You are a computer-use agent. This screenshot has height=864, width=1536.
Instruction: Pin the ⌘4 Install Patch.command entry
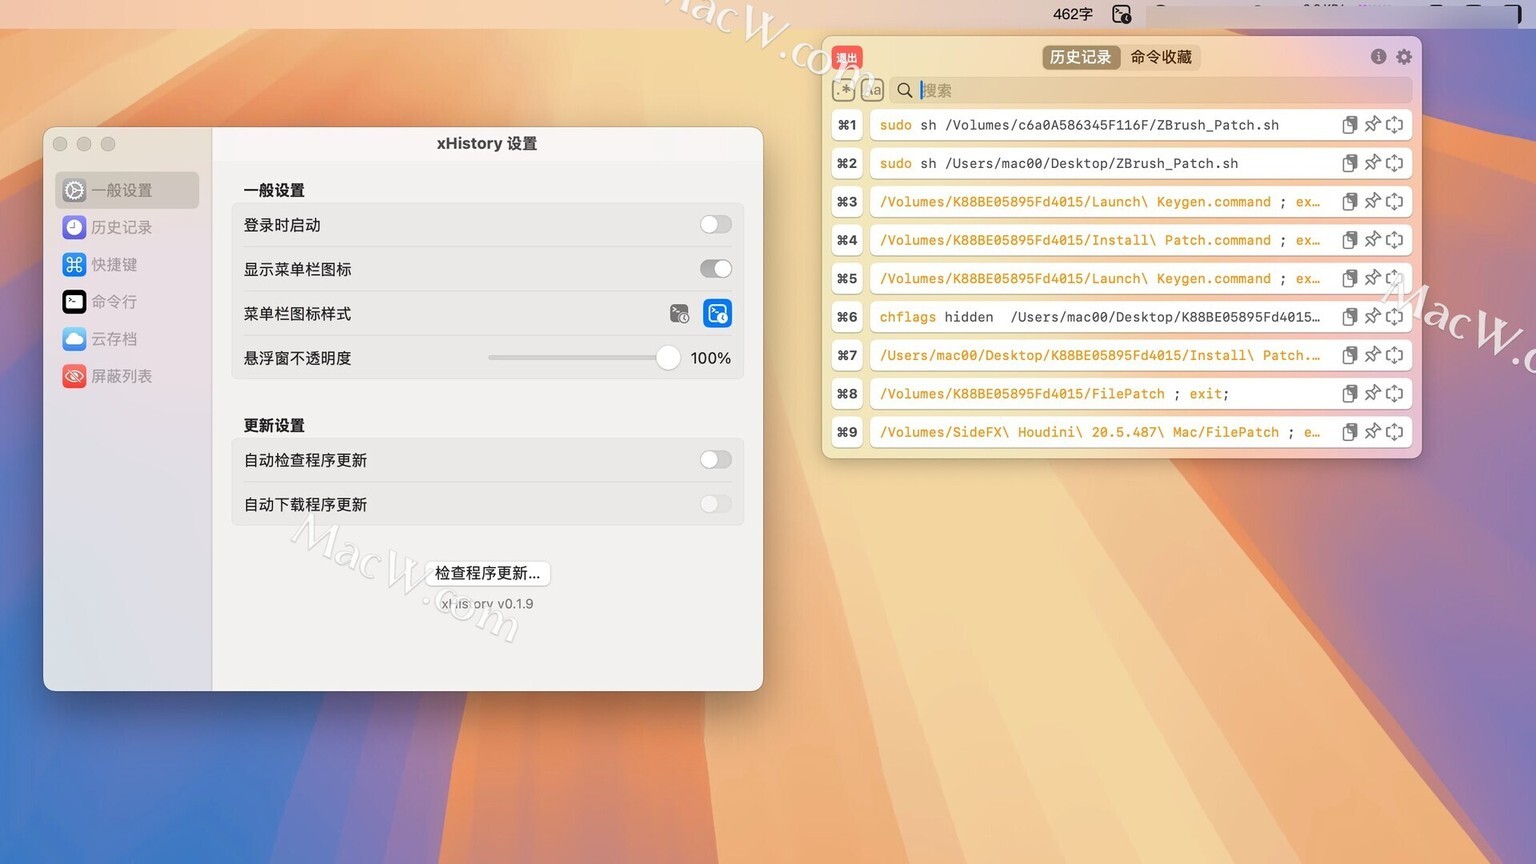coord(1372,240)
